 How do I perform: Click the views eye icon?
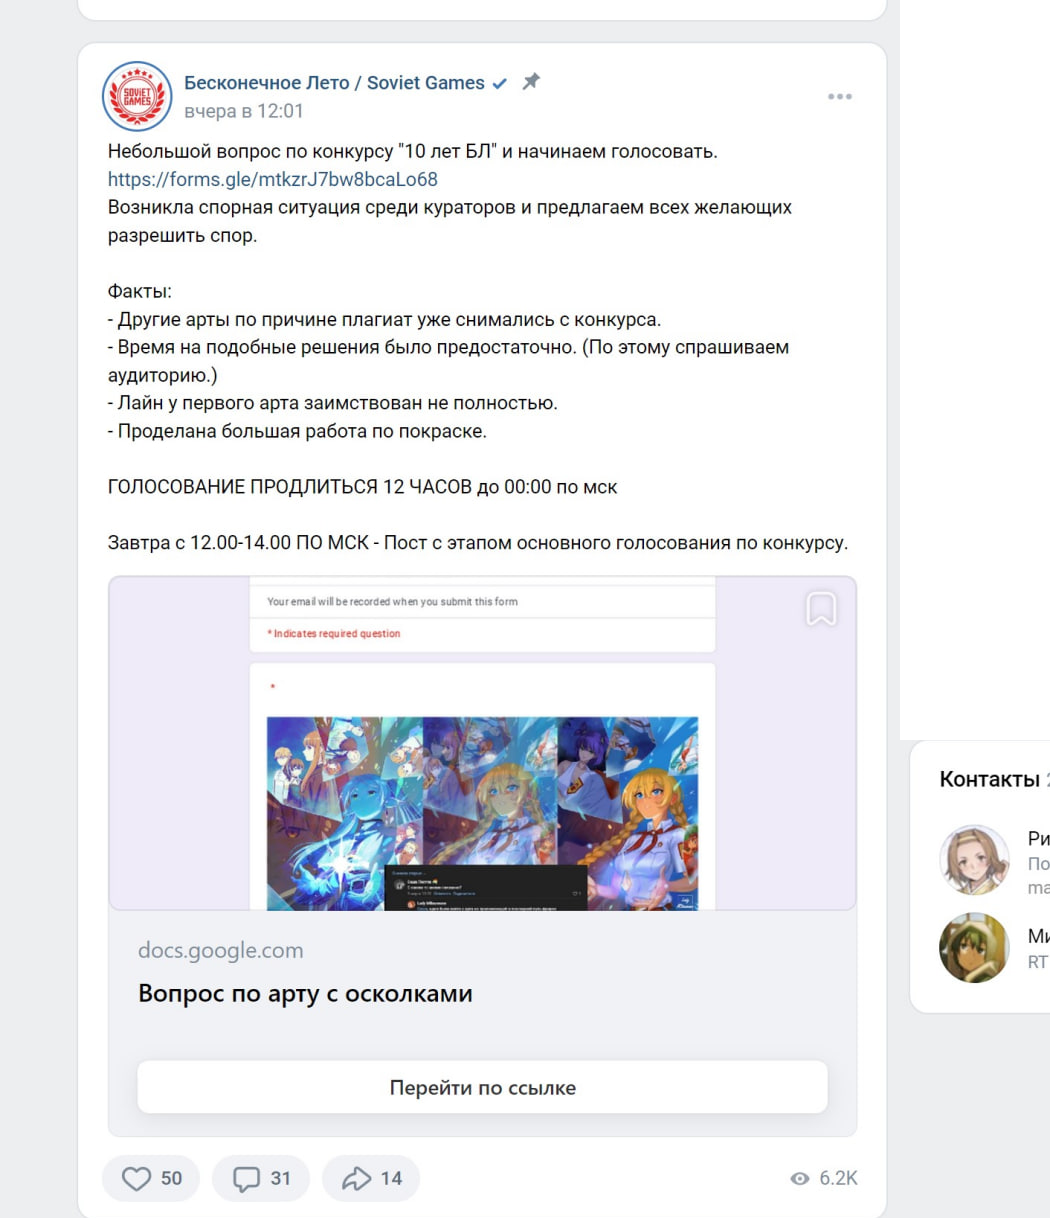click(800, 1179)
